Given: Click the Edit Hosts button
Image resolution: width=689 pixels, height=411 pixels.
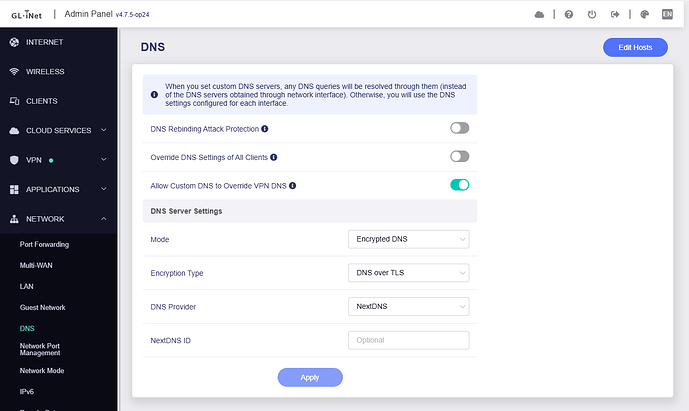Looking at the screenshot, I should point(635,47).
